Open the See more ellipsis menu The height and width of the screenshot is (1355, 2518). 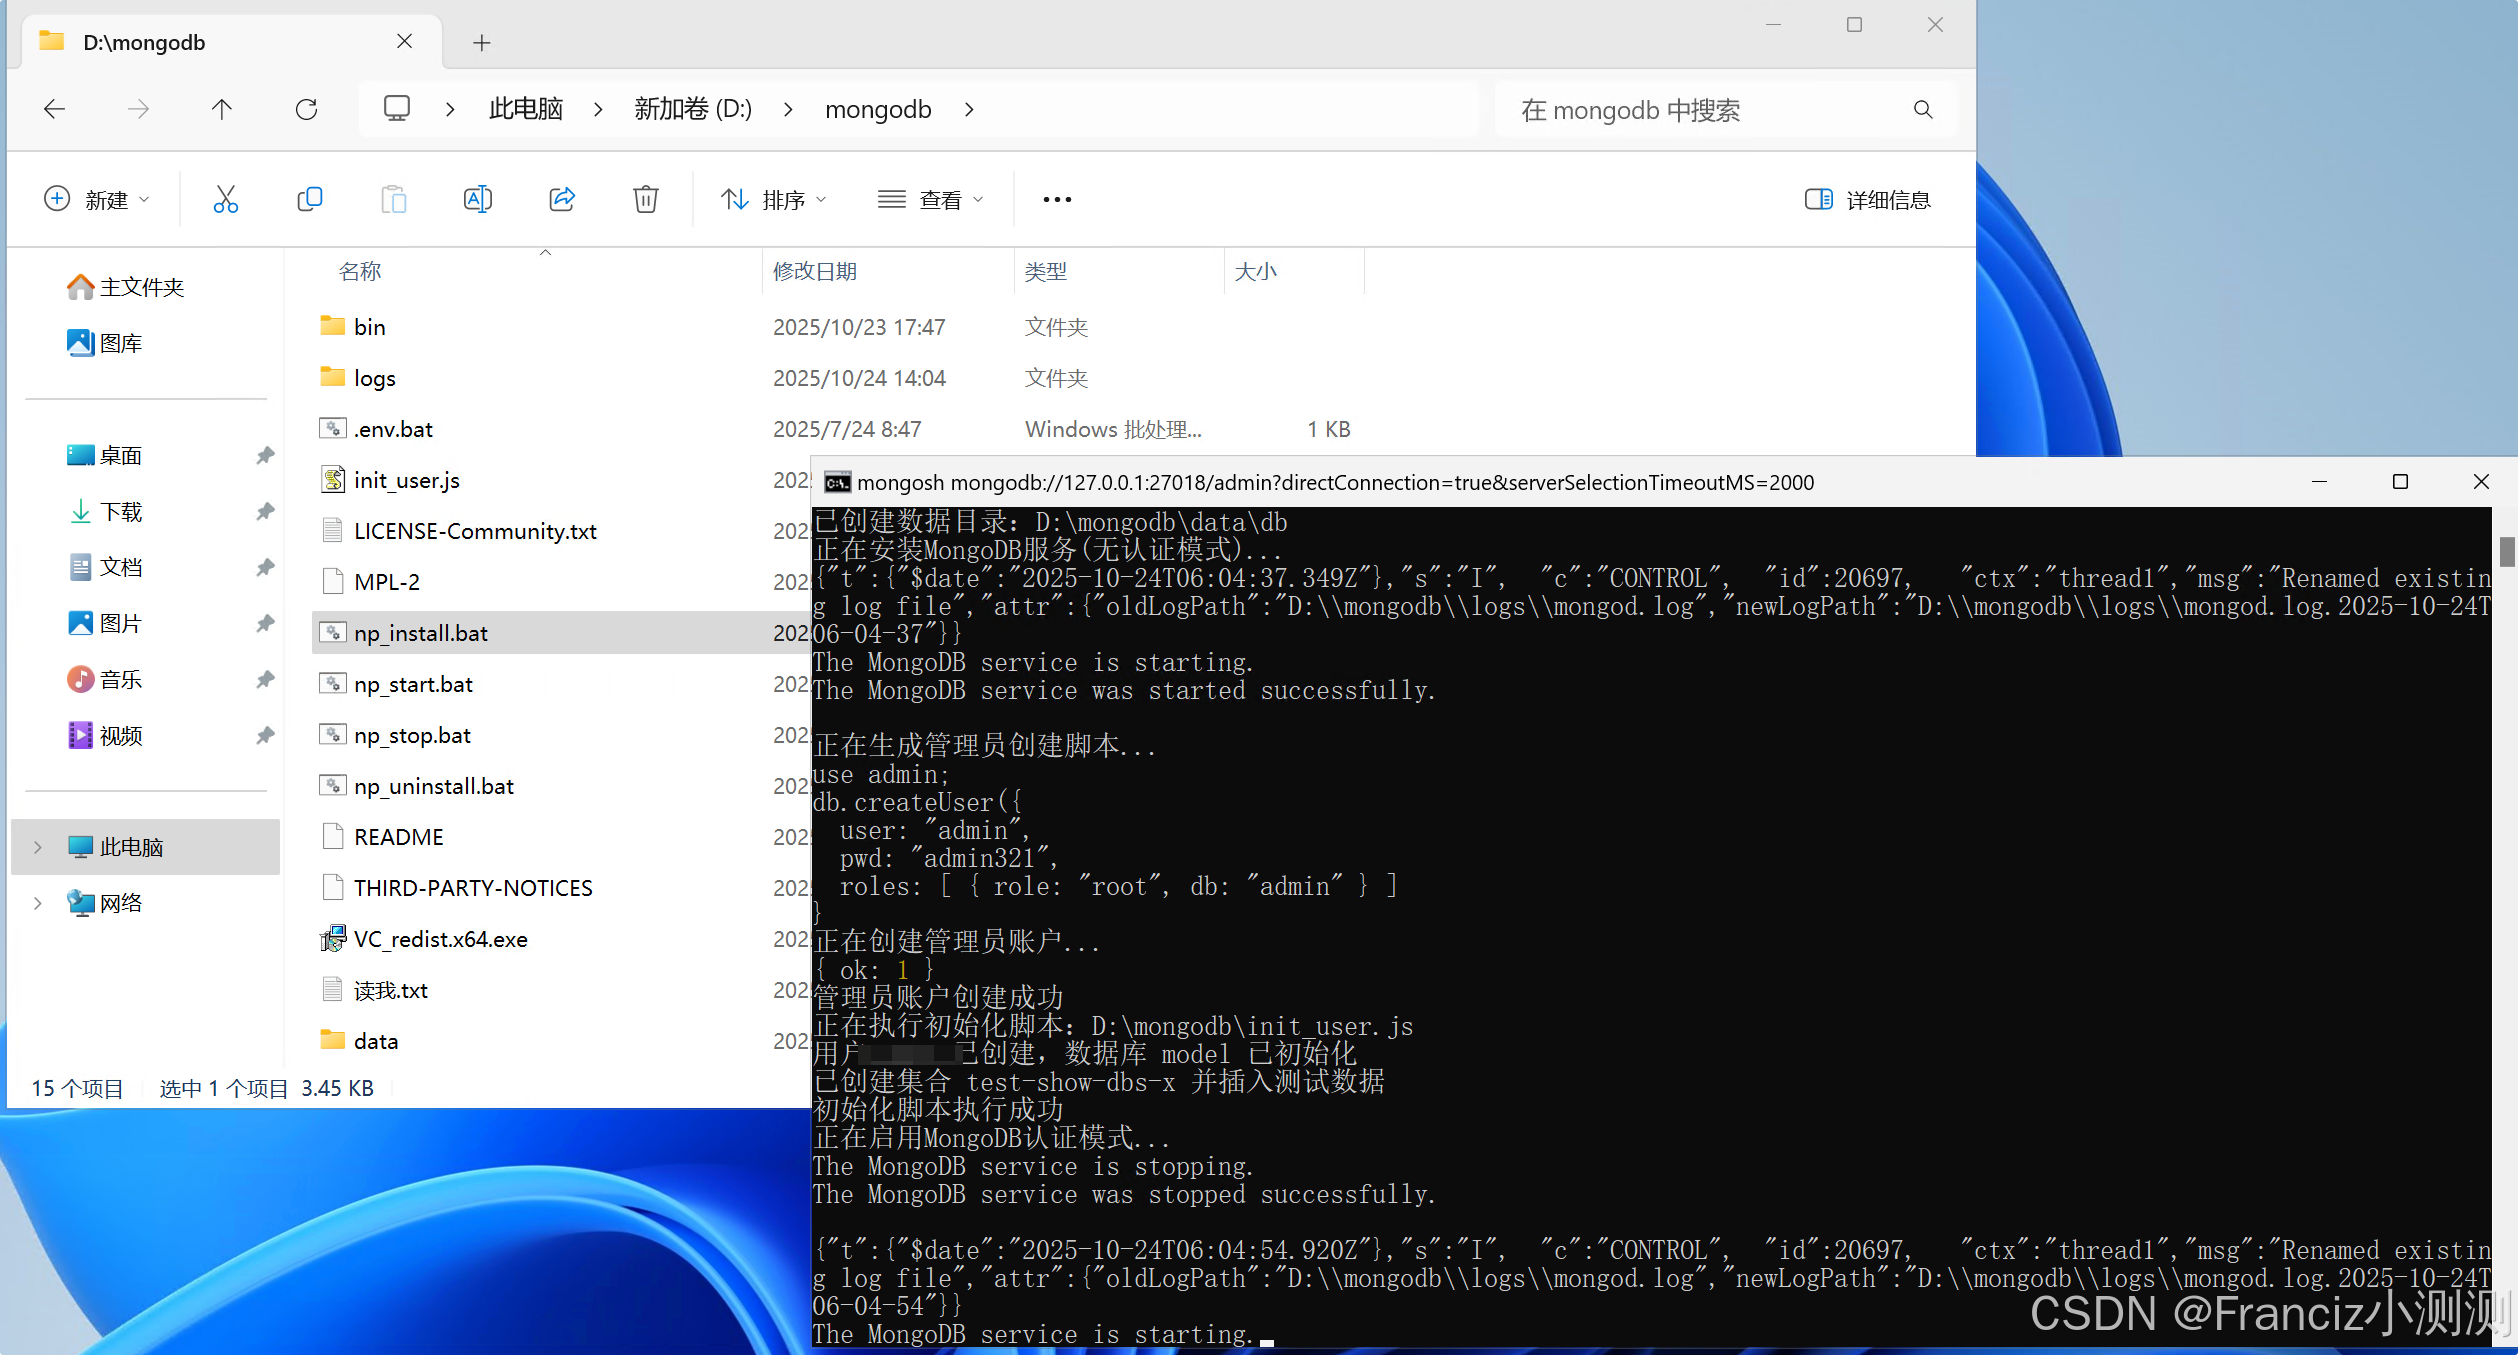[x=1057, y=200]
